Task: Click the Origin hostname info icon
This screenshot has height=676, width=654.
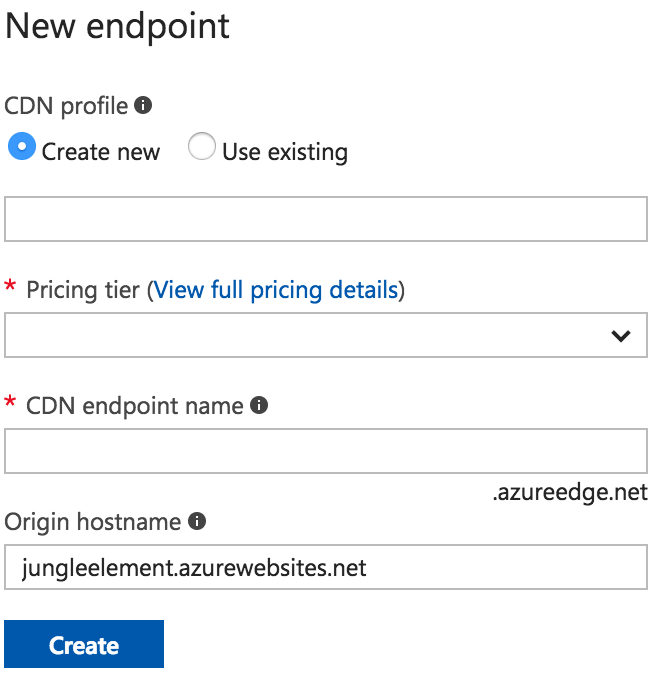Action: coord(197,521)
